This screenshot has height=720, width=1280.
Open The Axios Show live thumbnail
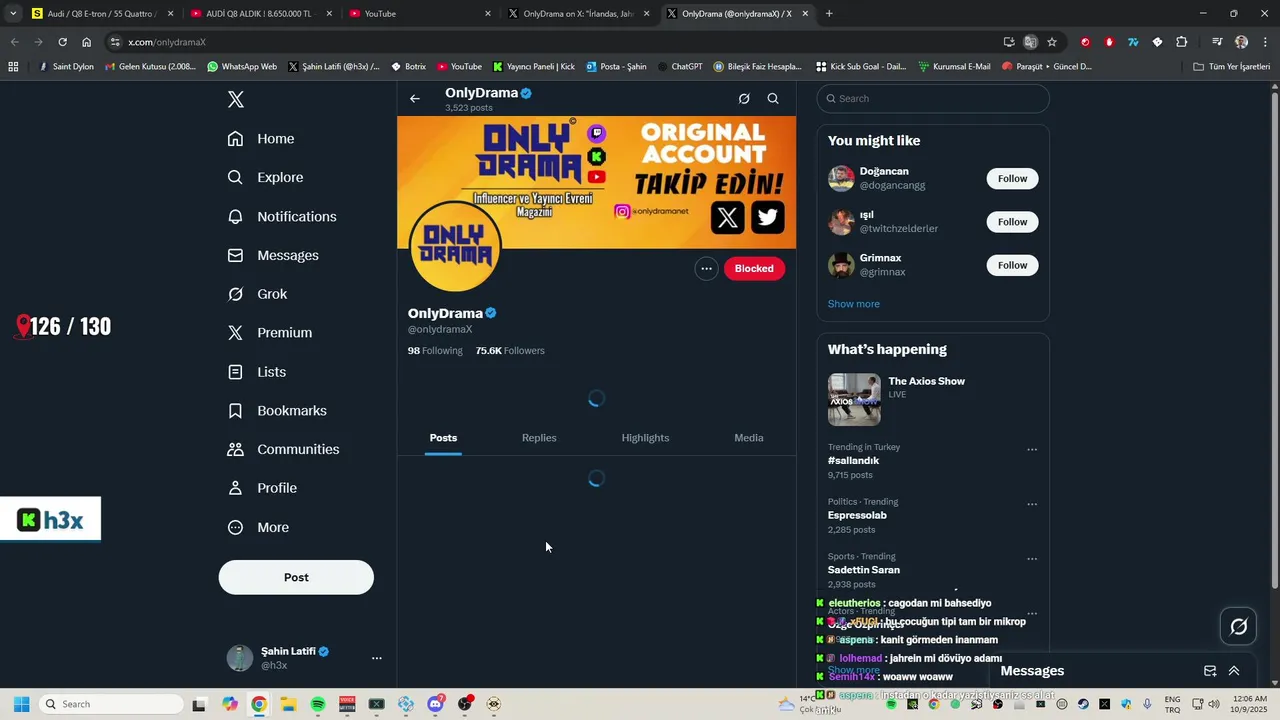click(854, 400)
